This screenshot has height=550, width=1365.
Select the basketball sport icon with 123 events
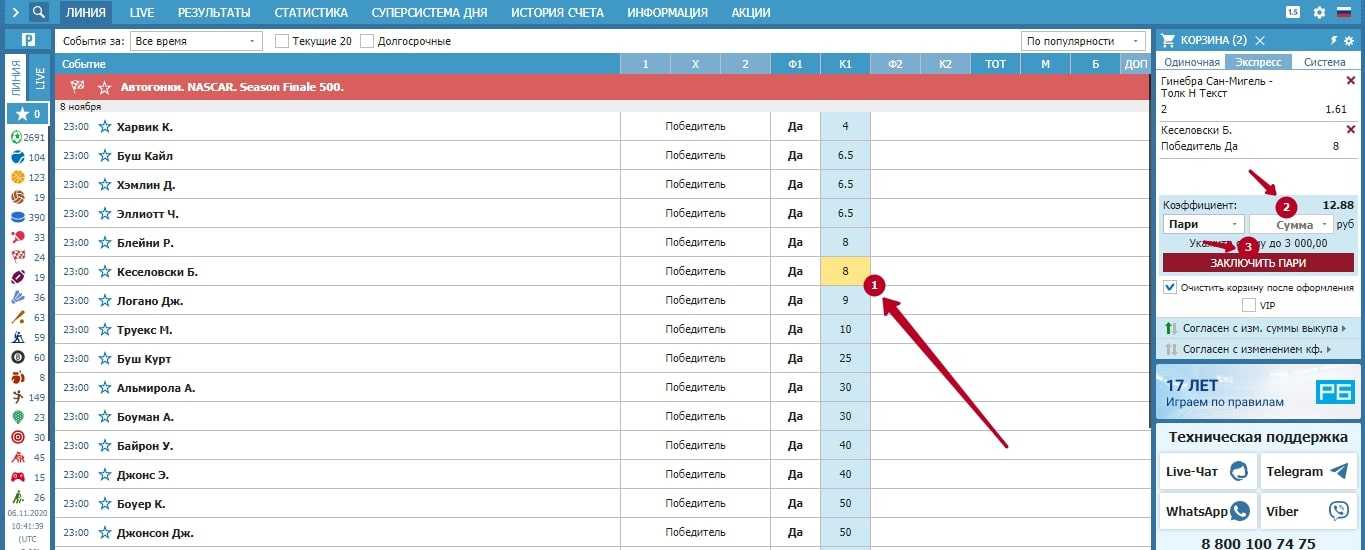pos(18,177)
